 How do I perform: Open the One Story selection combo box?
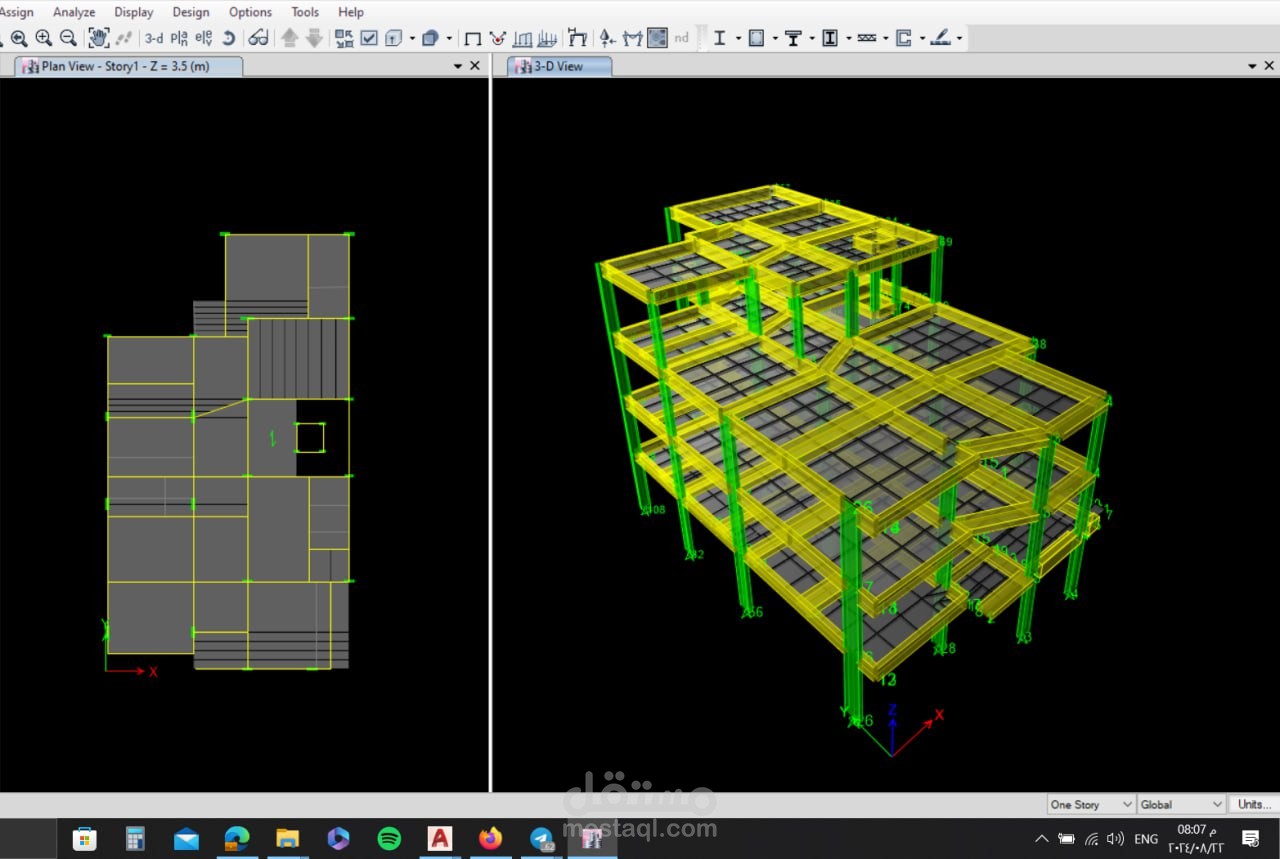[x=1091, y=804]
